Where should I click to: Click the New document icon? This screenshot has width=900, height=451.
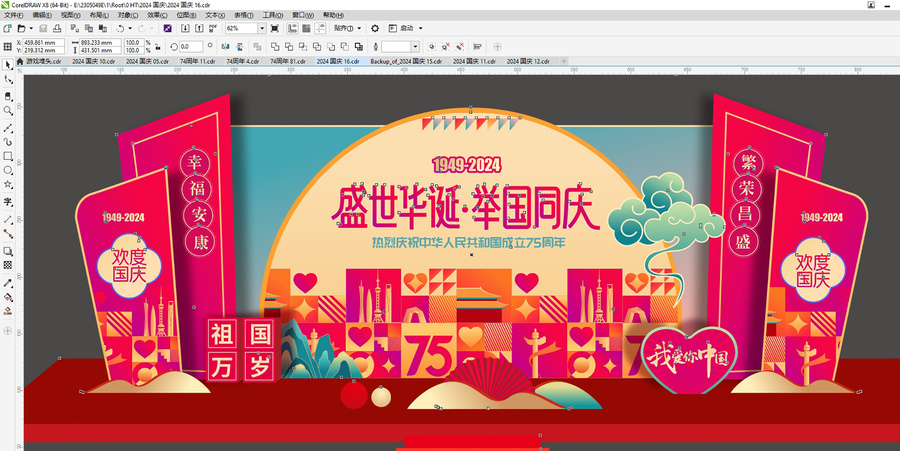tap(7, 28)
